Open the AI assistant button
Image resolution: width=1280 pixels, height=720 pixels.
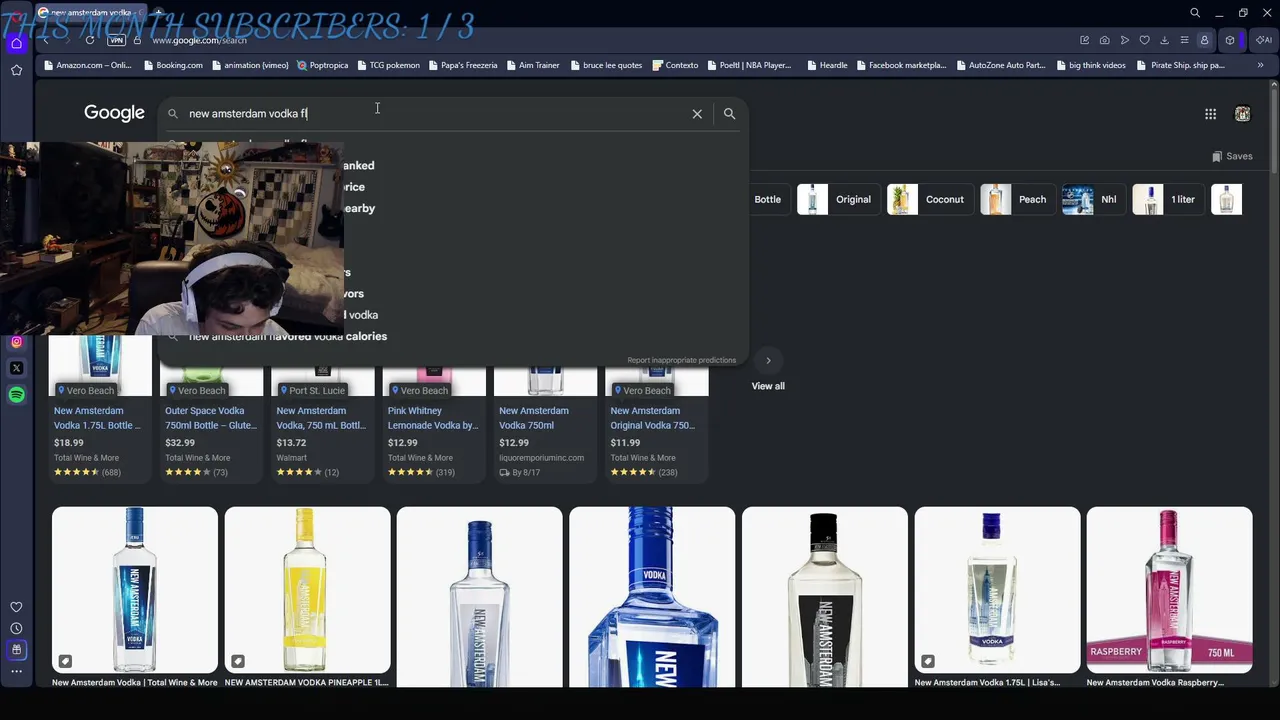click(1262, 40)
